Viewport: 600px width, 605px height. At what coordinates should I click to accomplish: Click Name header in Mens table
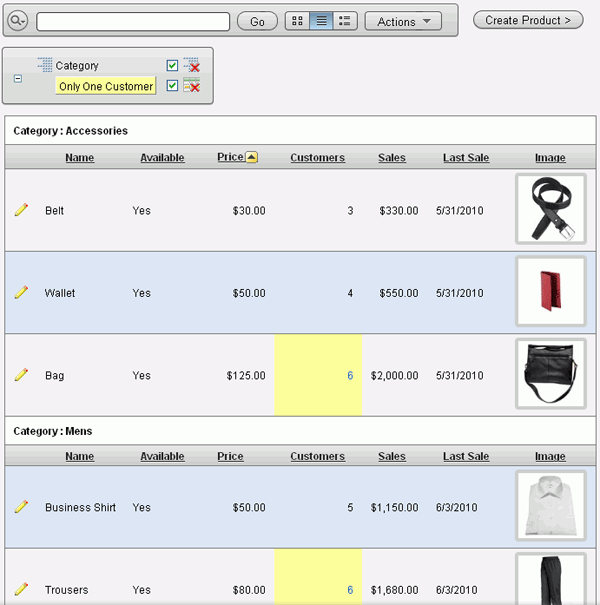(79, 456)
